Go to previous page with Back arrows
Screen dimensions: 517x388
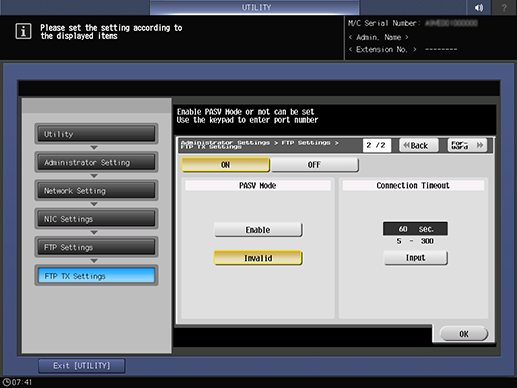419,145
